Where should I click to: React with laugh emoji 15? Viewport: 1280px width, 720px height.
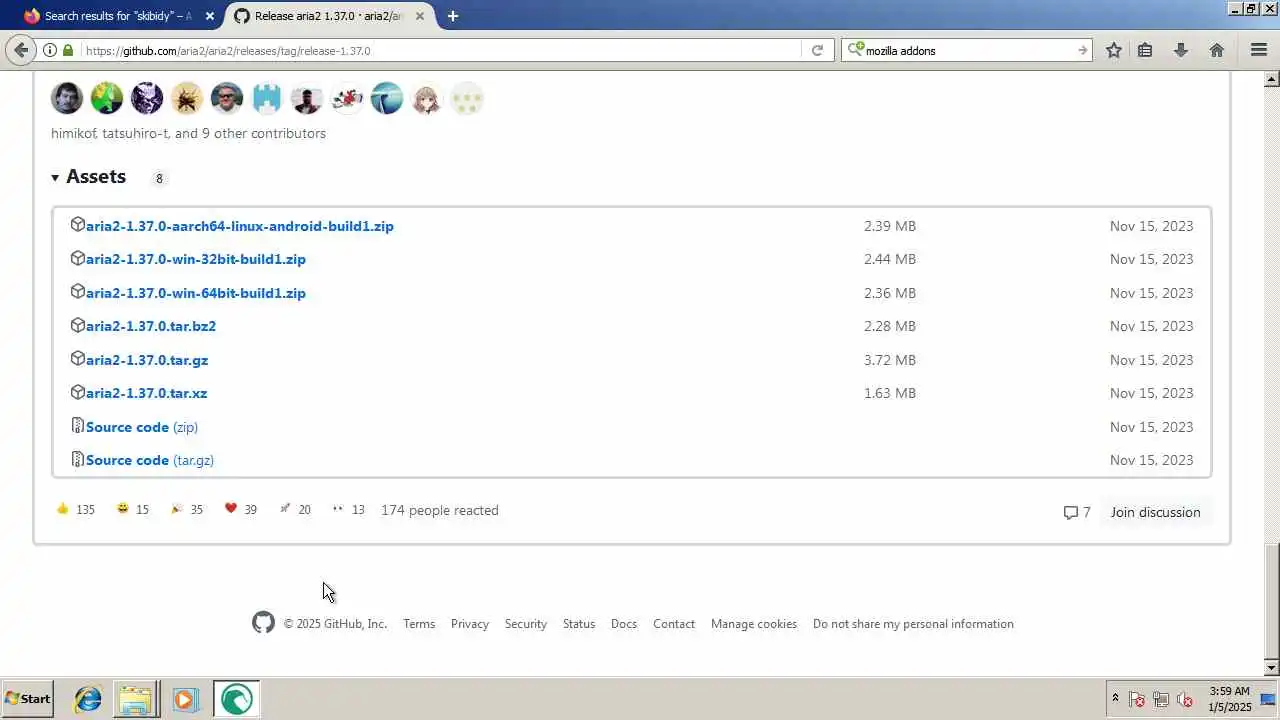point(132,510)
